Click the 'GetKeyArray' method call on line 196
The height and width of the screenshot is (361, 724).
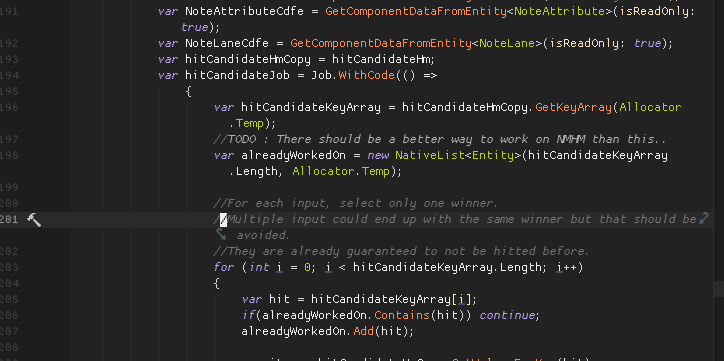(x=573, y=108)
